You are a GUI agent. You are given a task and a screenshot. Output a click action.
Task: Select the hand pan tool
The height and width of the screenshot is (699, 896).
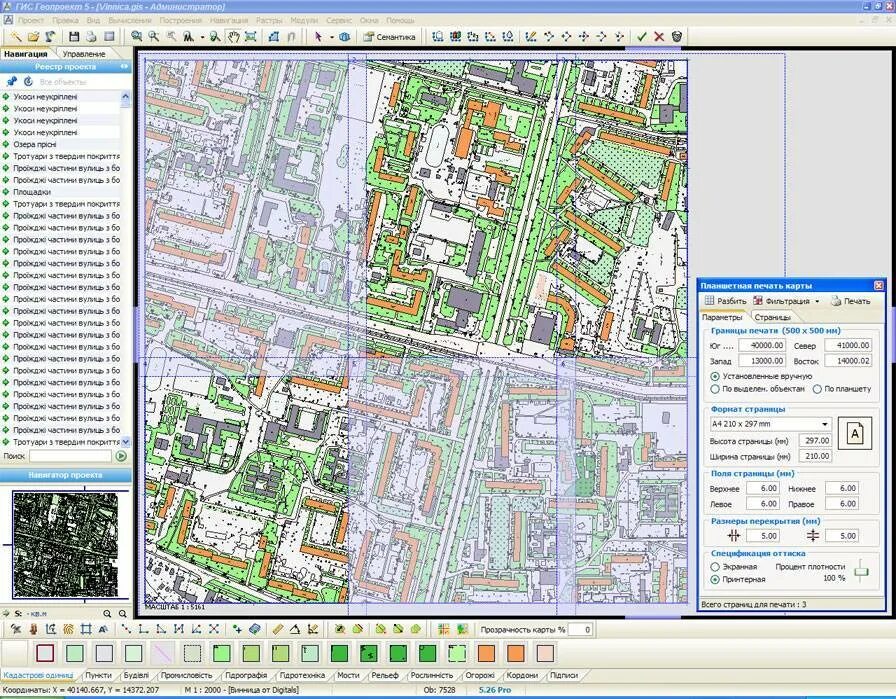coord(233,37)
